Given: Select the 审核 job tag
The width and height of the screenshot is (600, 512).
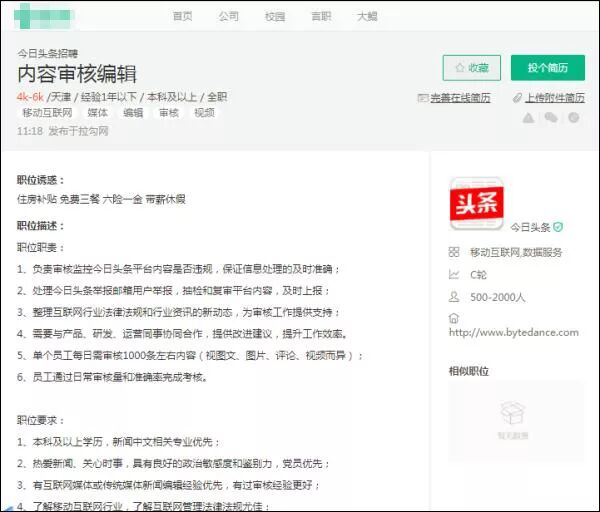Looking at the screenshot, I should click(x=168, y=113).
